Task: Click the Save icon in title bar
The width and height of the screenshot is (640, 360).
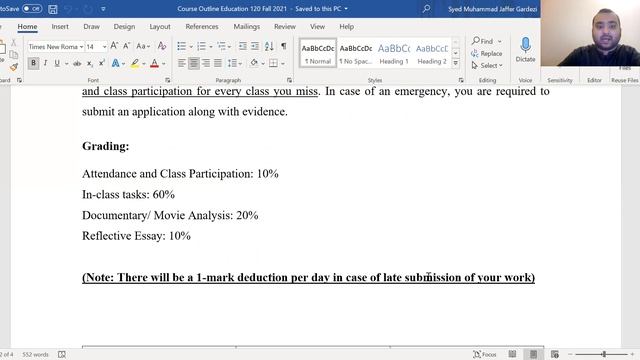Action: pyautogui.click(x=53, y=9)
